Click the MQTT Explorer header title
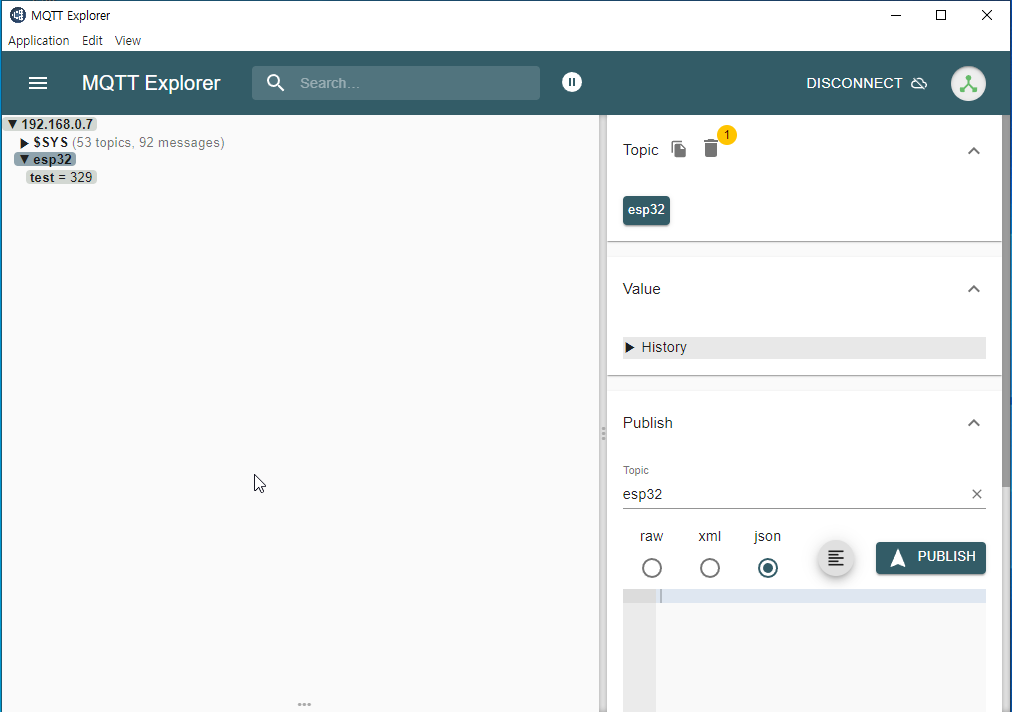 click(151, 83)
